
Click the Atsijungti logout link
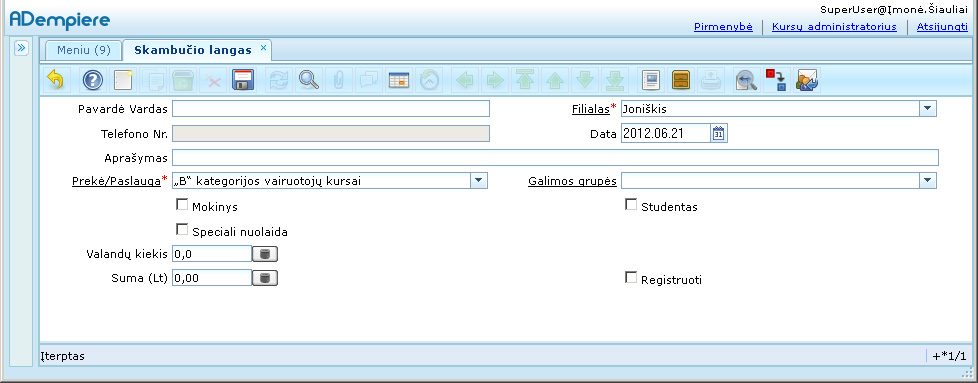(x=942, y=27)
